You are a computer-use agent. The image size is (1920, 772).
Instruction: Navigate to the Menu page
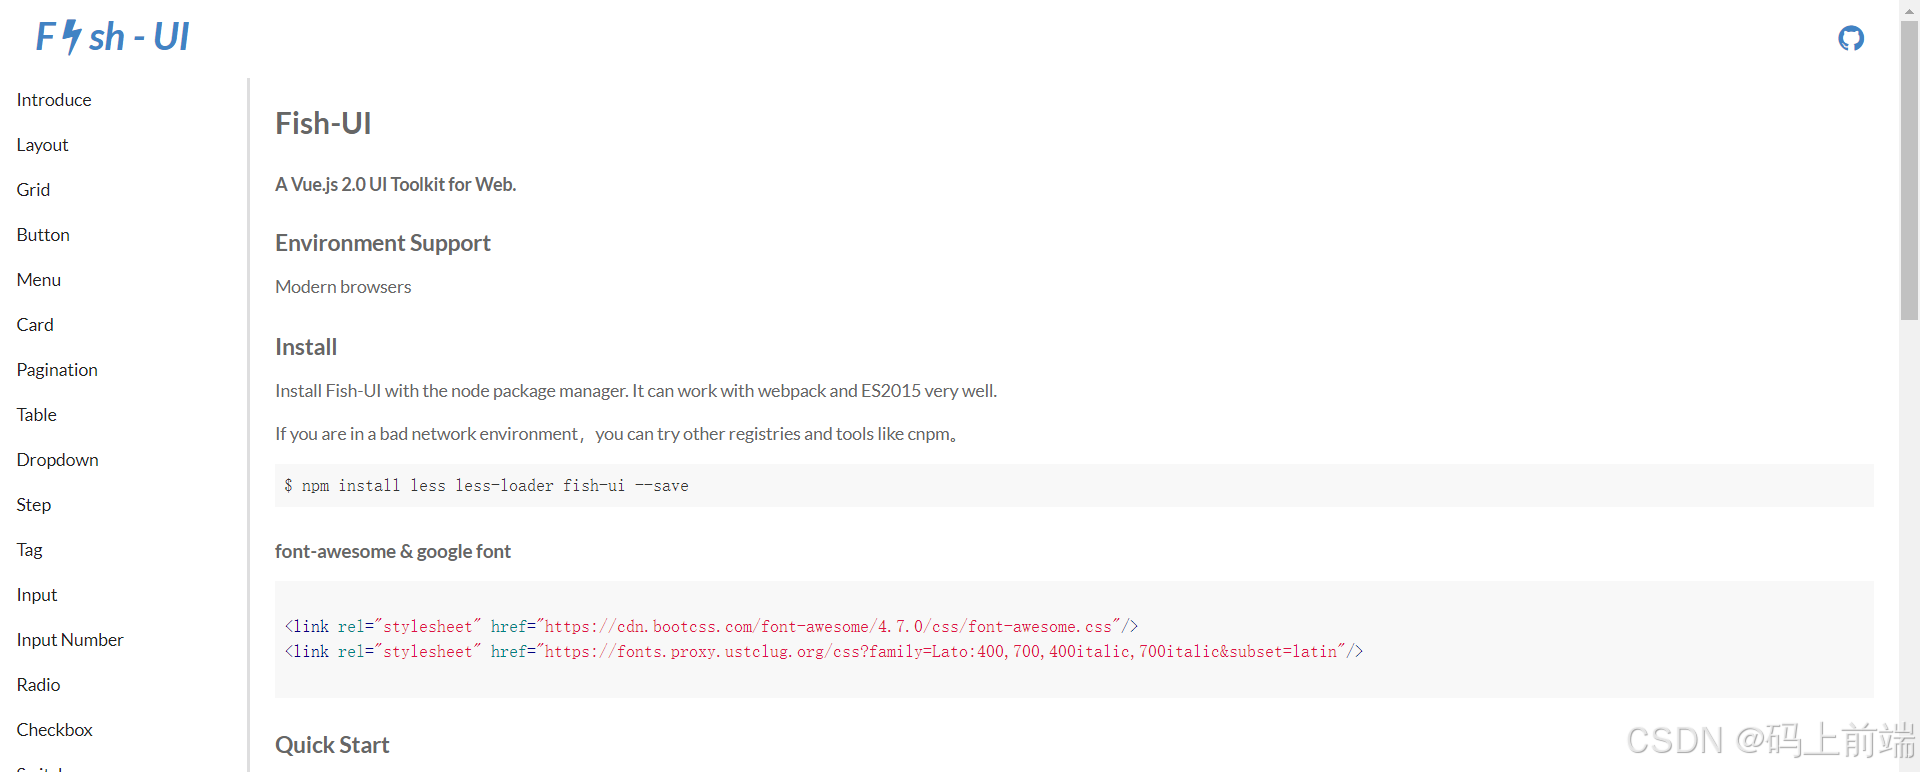pyautogui.click(x=38, y=280)
